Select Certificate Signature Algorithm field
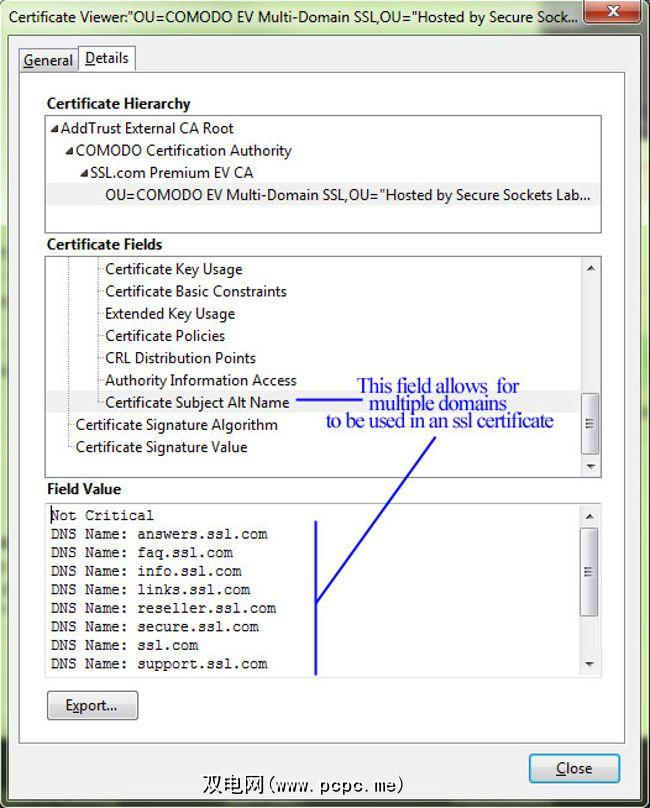Image resolution: width=650 pixels, height=808 pixels. [x=177, y=425]
